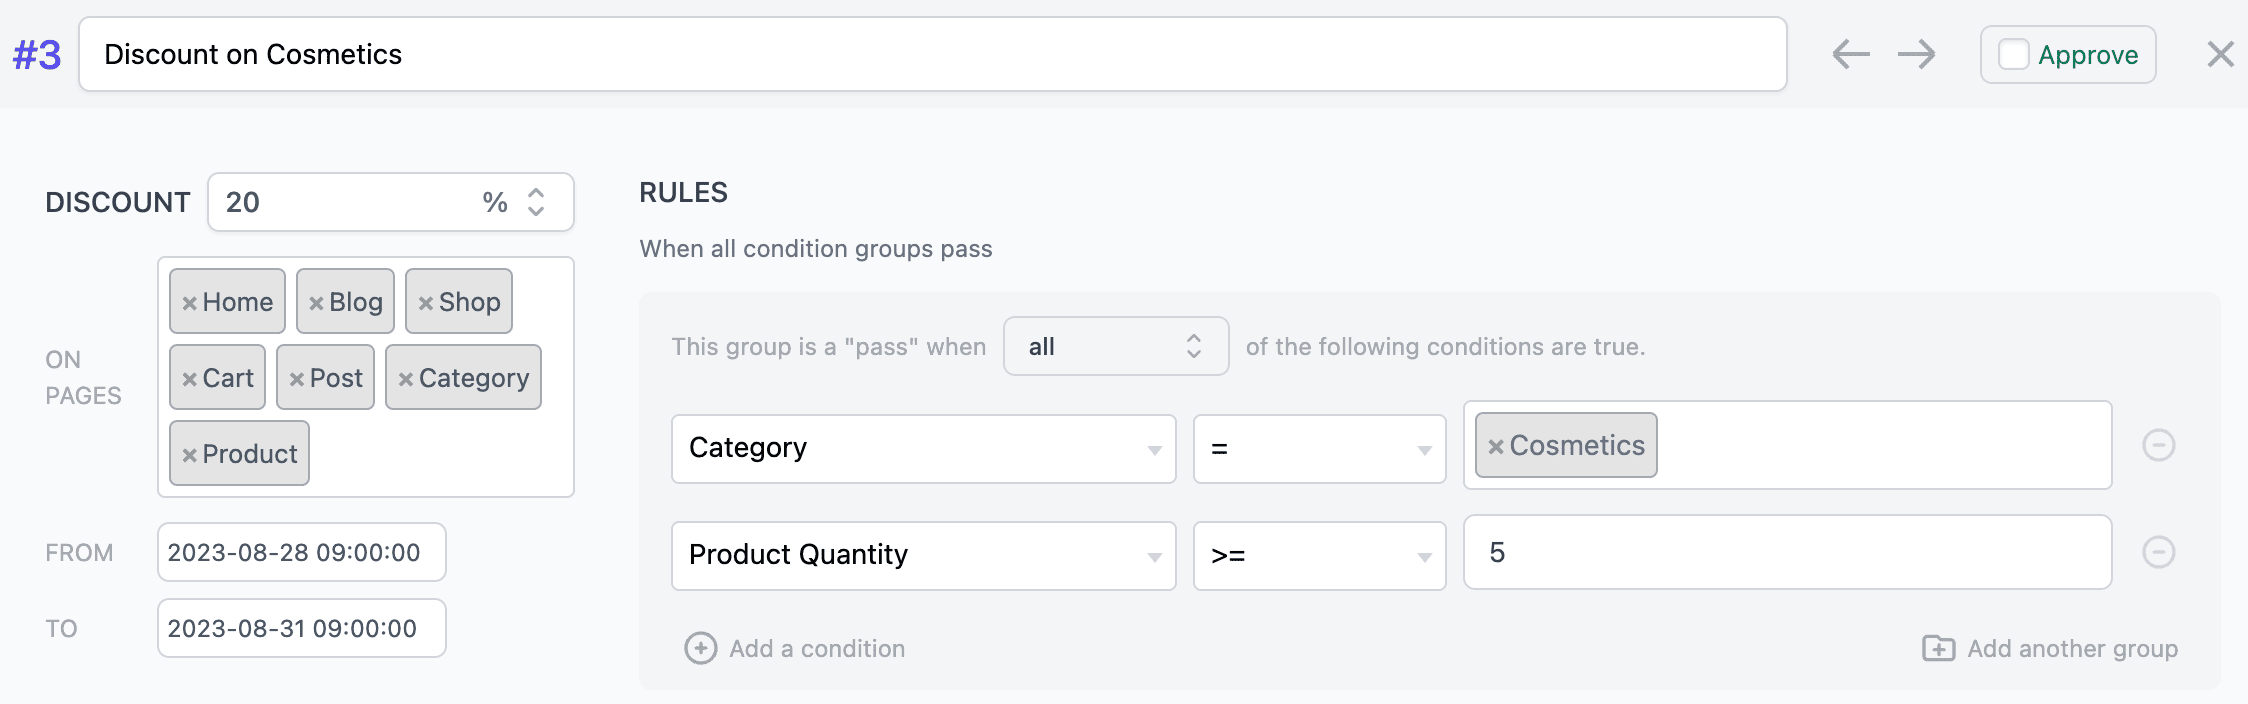
Task: Go to the previous discount with left arrow
Action: pos(1851,54)
